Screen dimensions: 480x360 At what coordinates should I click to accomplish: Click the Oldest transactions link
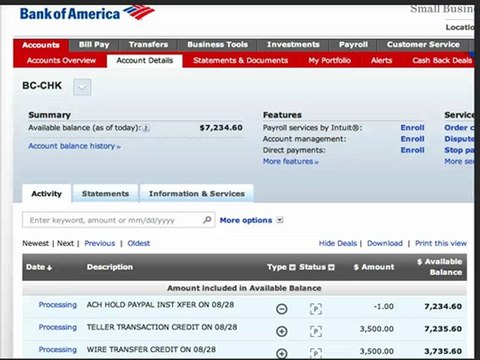point(139,243)
